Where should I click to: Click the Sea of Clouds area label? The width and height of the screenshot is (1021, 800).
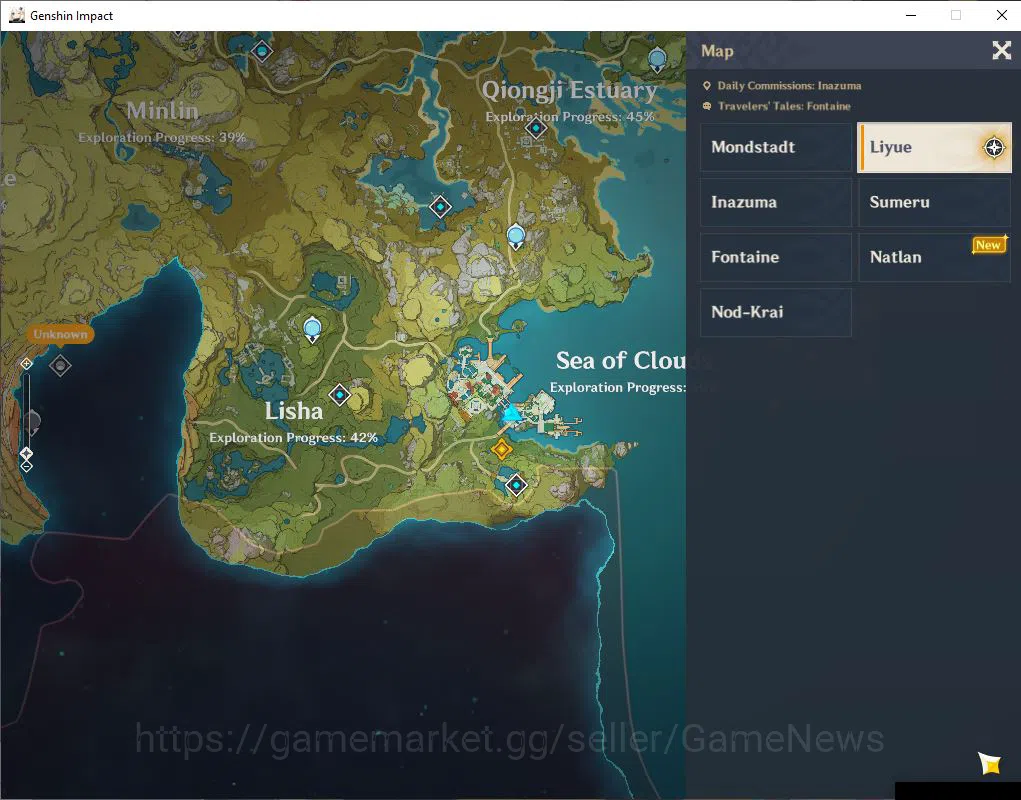pos(621,361)
